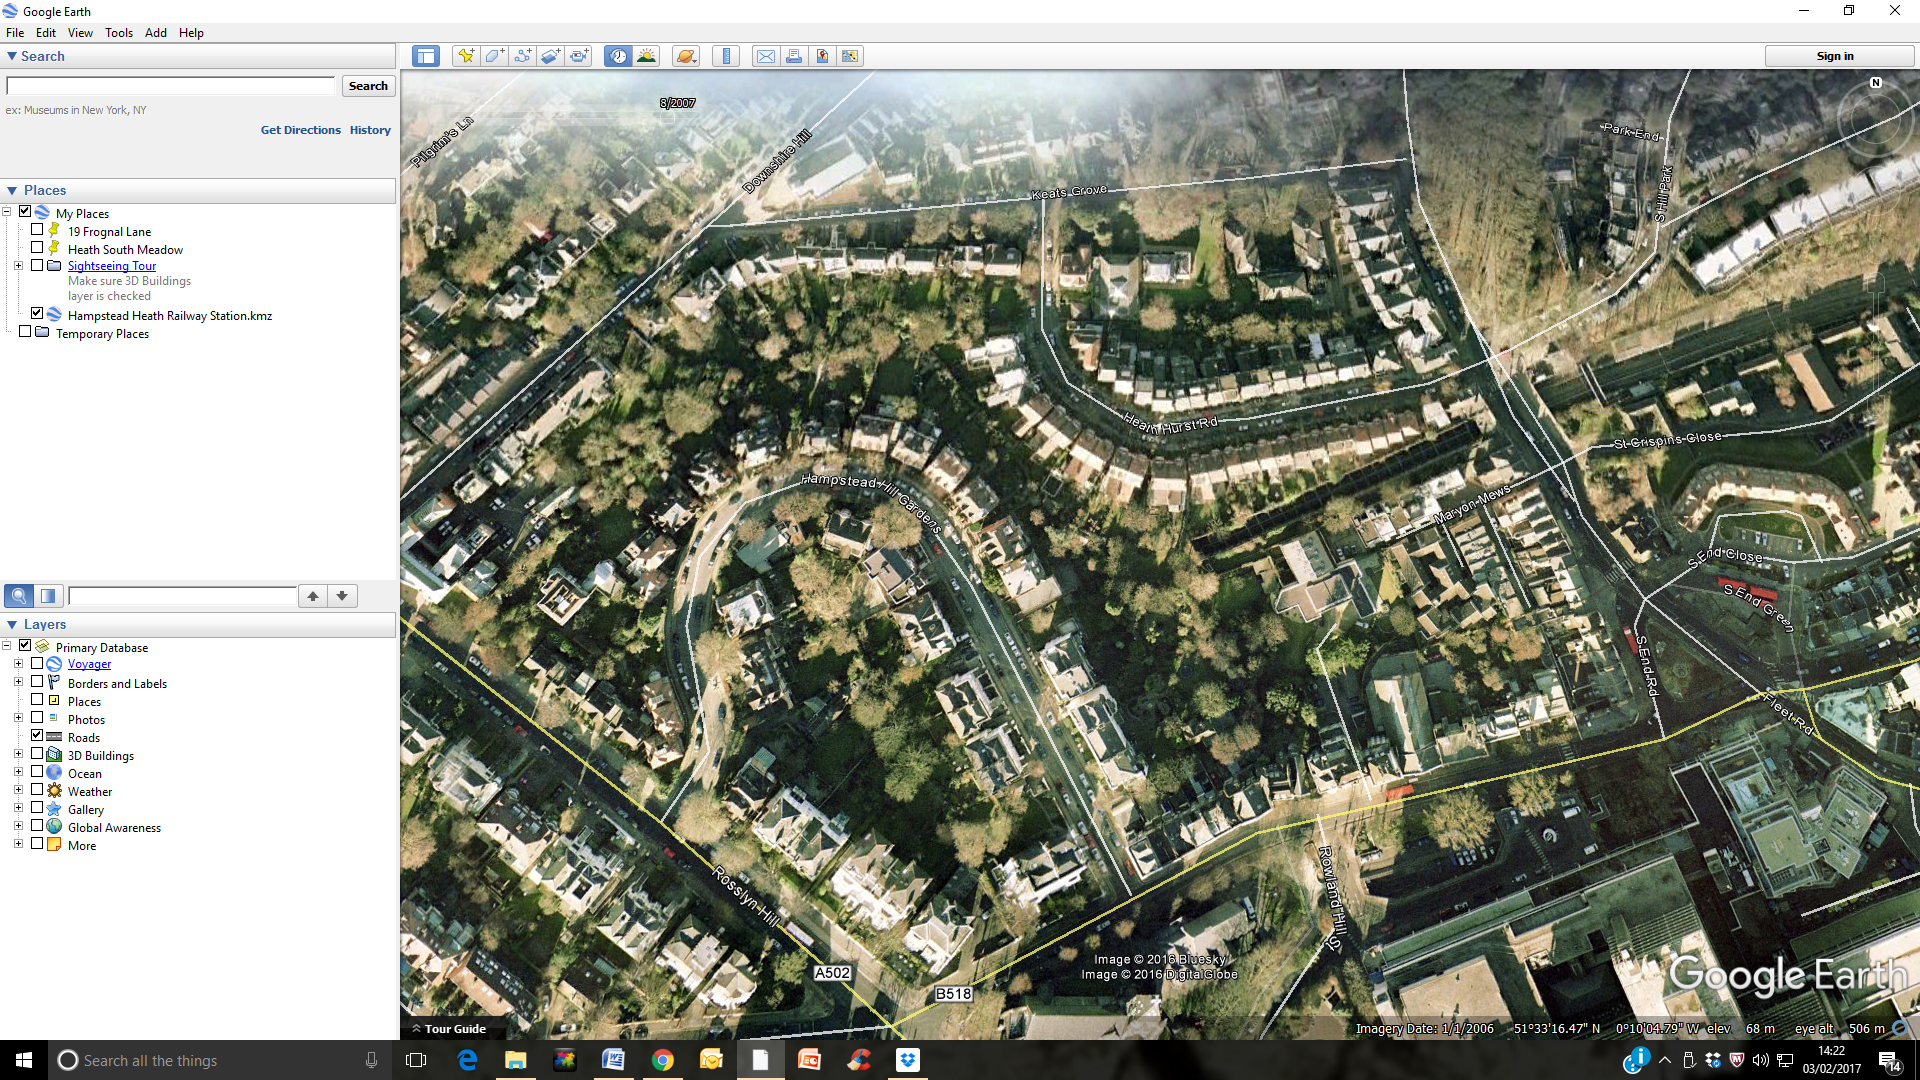Enable the 3D Buildings layer checkbox
Image resolution: width=1920 pixels, height=1080 pixels.
[x=37, y=754]
